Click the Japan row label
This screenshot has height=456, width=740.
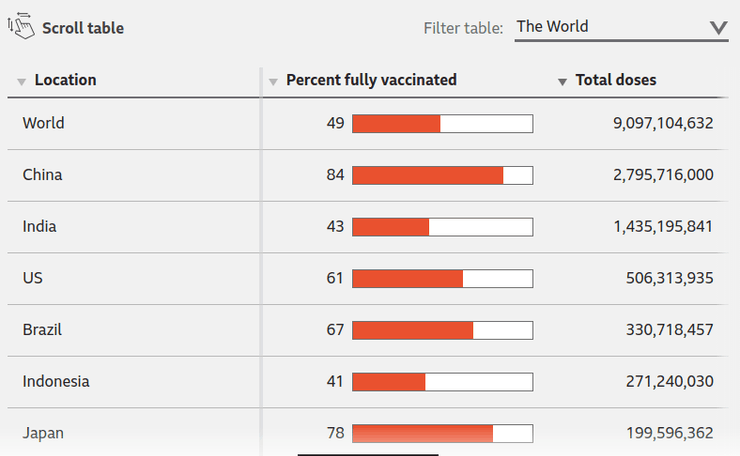[x=43, y=433]
